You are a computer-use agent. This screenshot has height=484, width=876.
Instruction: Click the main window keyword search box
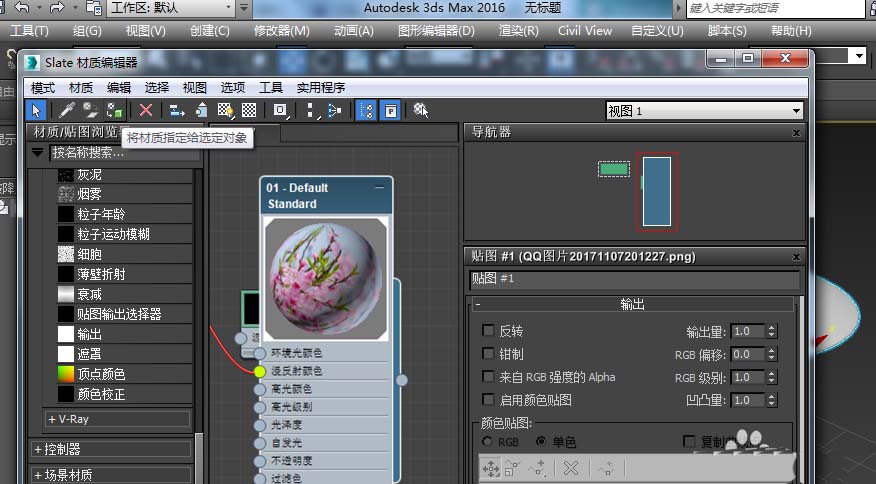[x=776, y=8]
